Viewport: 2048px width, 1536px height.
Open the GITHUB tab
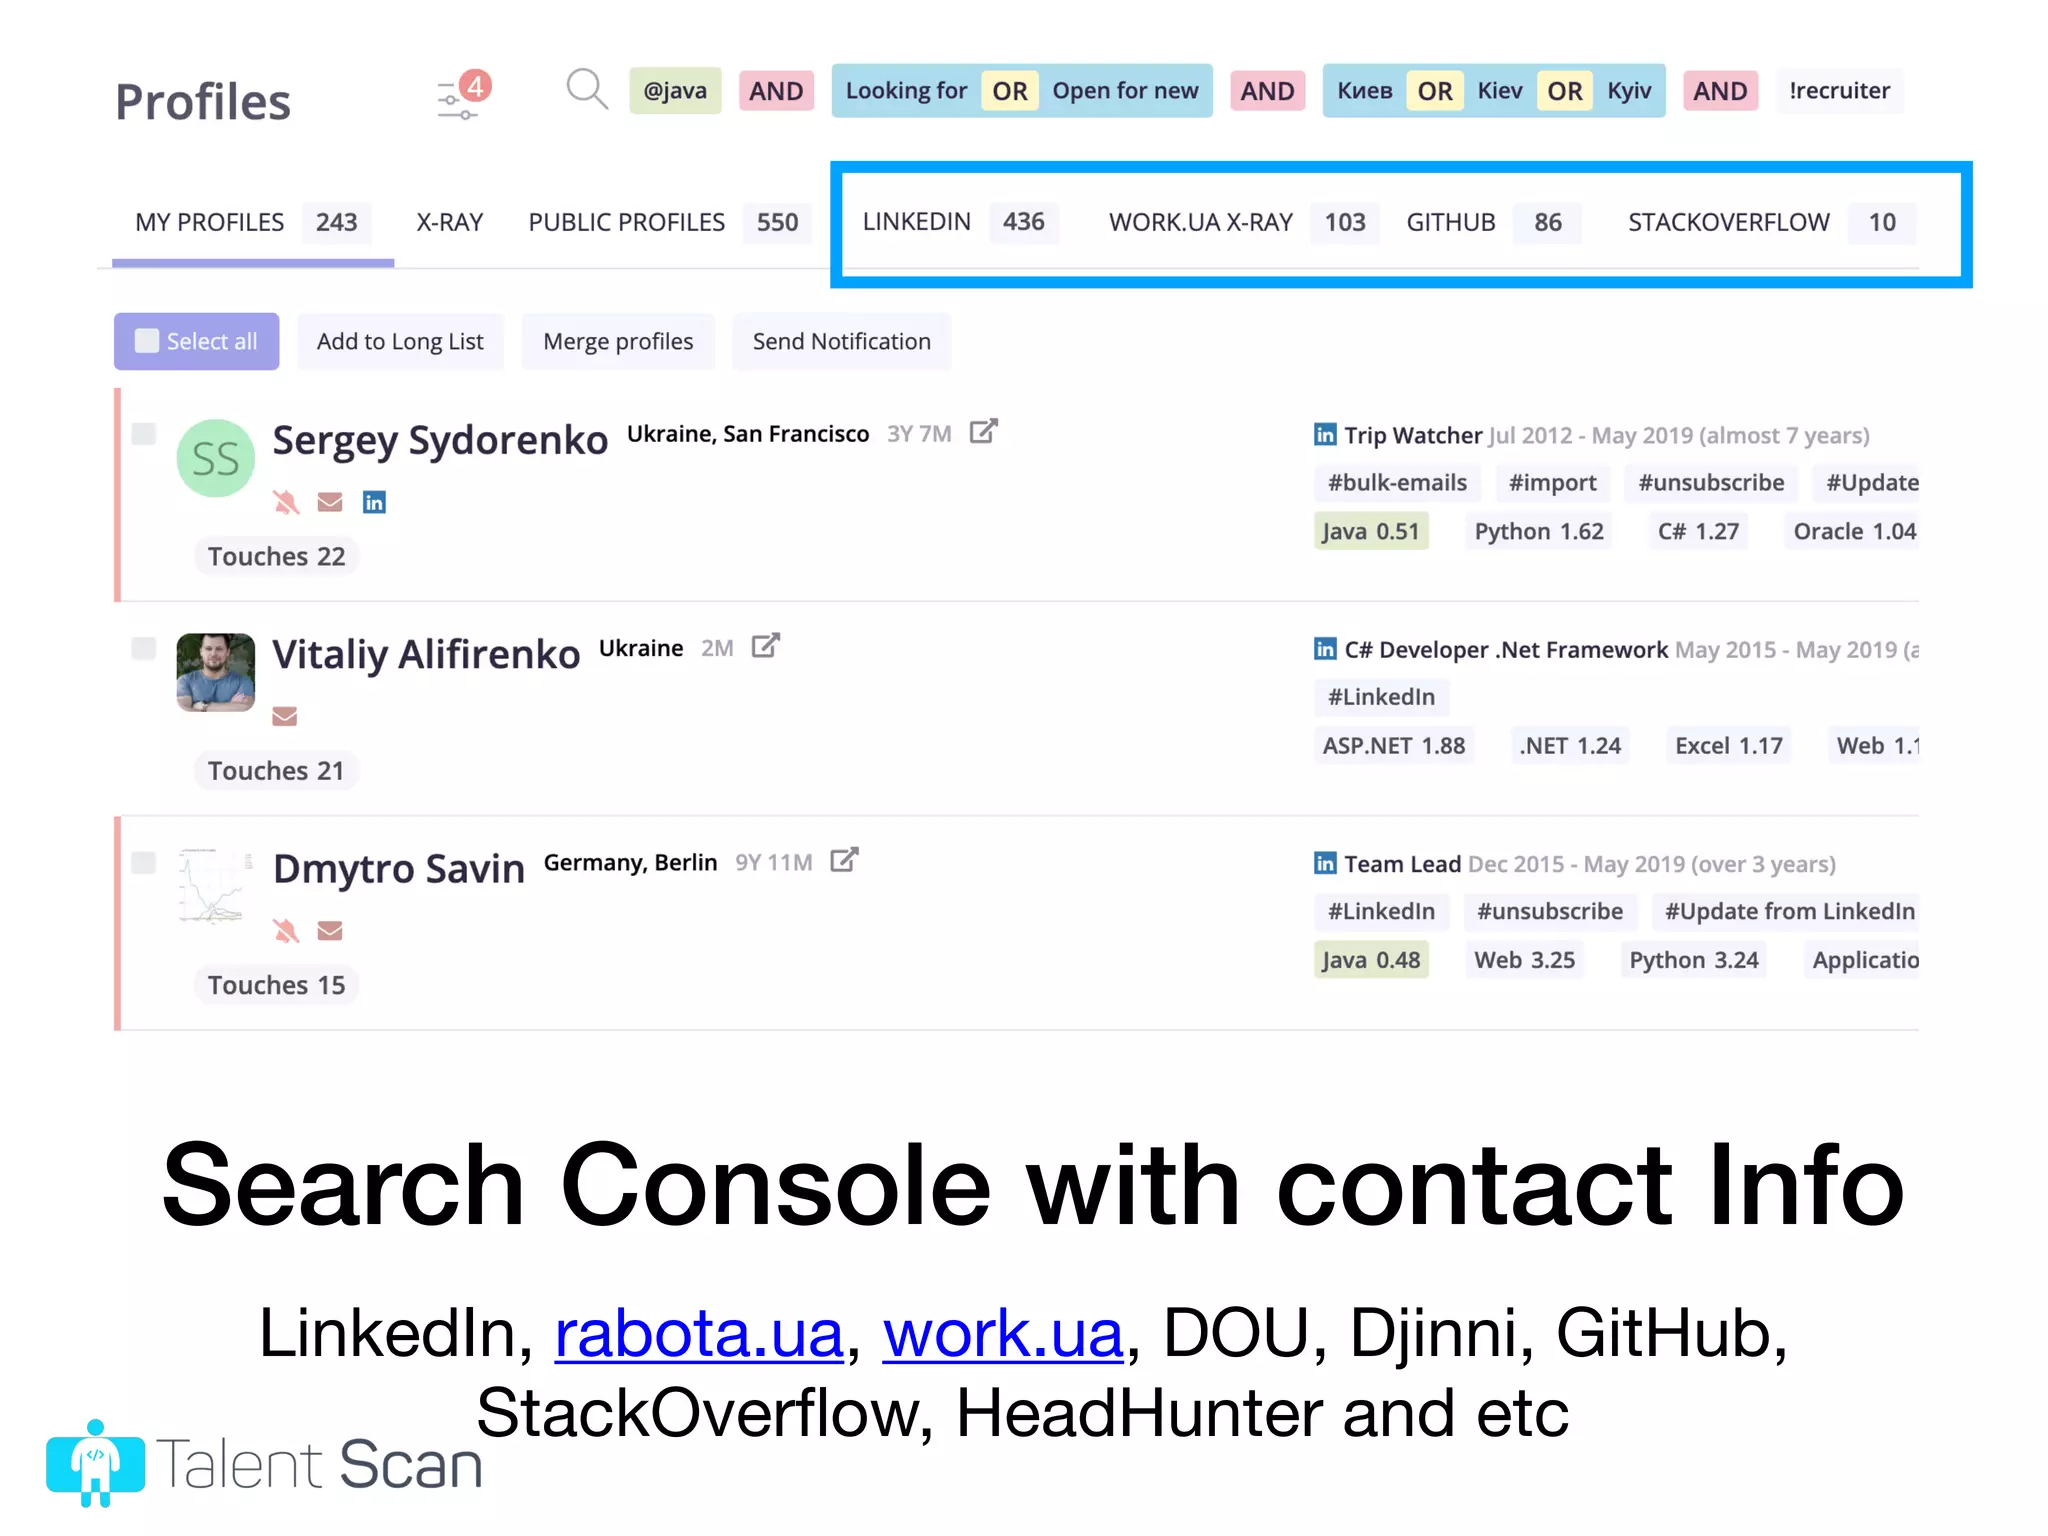1450,222
